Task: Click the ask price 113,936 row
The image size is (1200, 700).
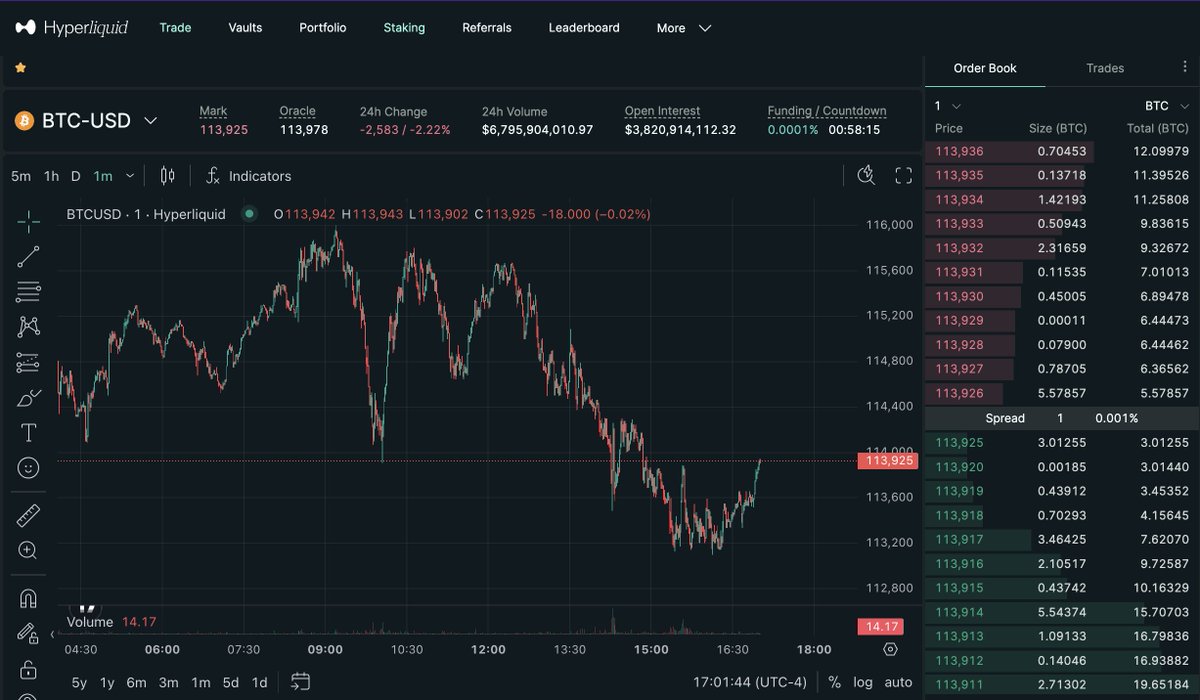Action: pos(1061,151)
